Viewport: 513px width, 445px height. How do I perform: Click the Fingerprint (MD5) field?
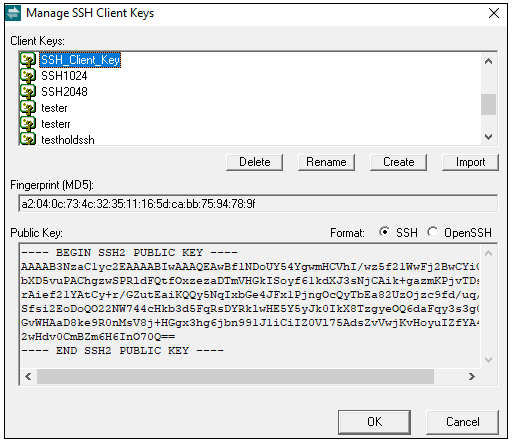[258, 203]
